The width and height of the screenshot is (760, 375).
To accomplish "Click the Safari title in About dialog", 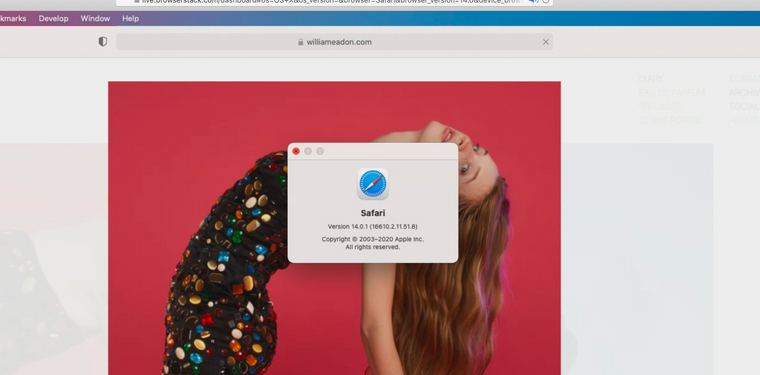I will [x=373, y=213].
